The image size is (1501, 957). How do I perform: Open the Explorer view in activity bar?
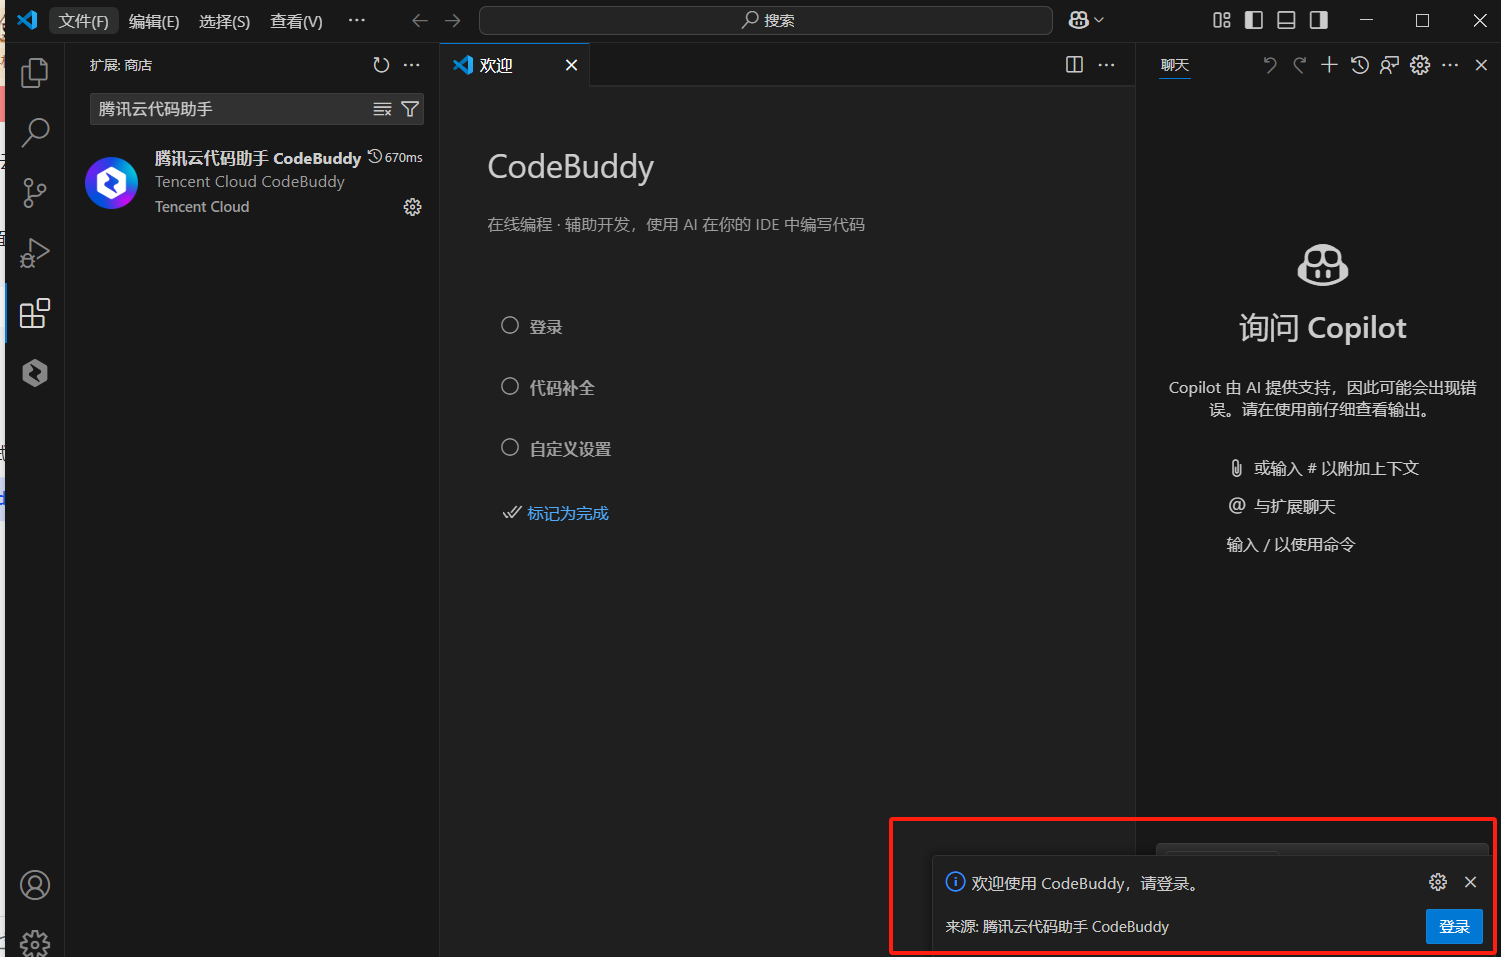35,72
